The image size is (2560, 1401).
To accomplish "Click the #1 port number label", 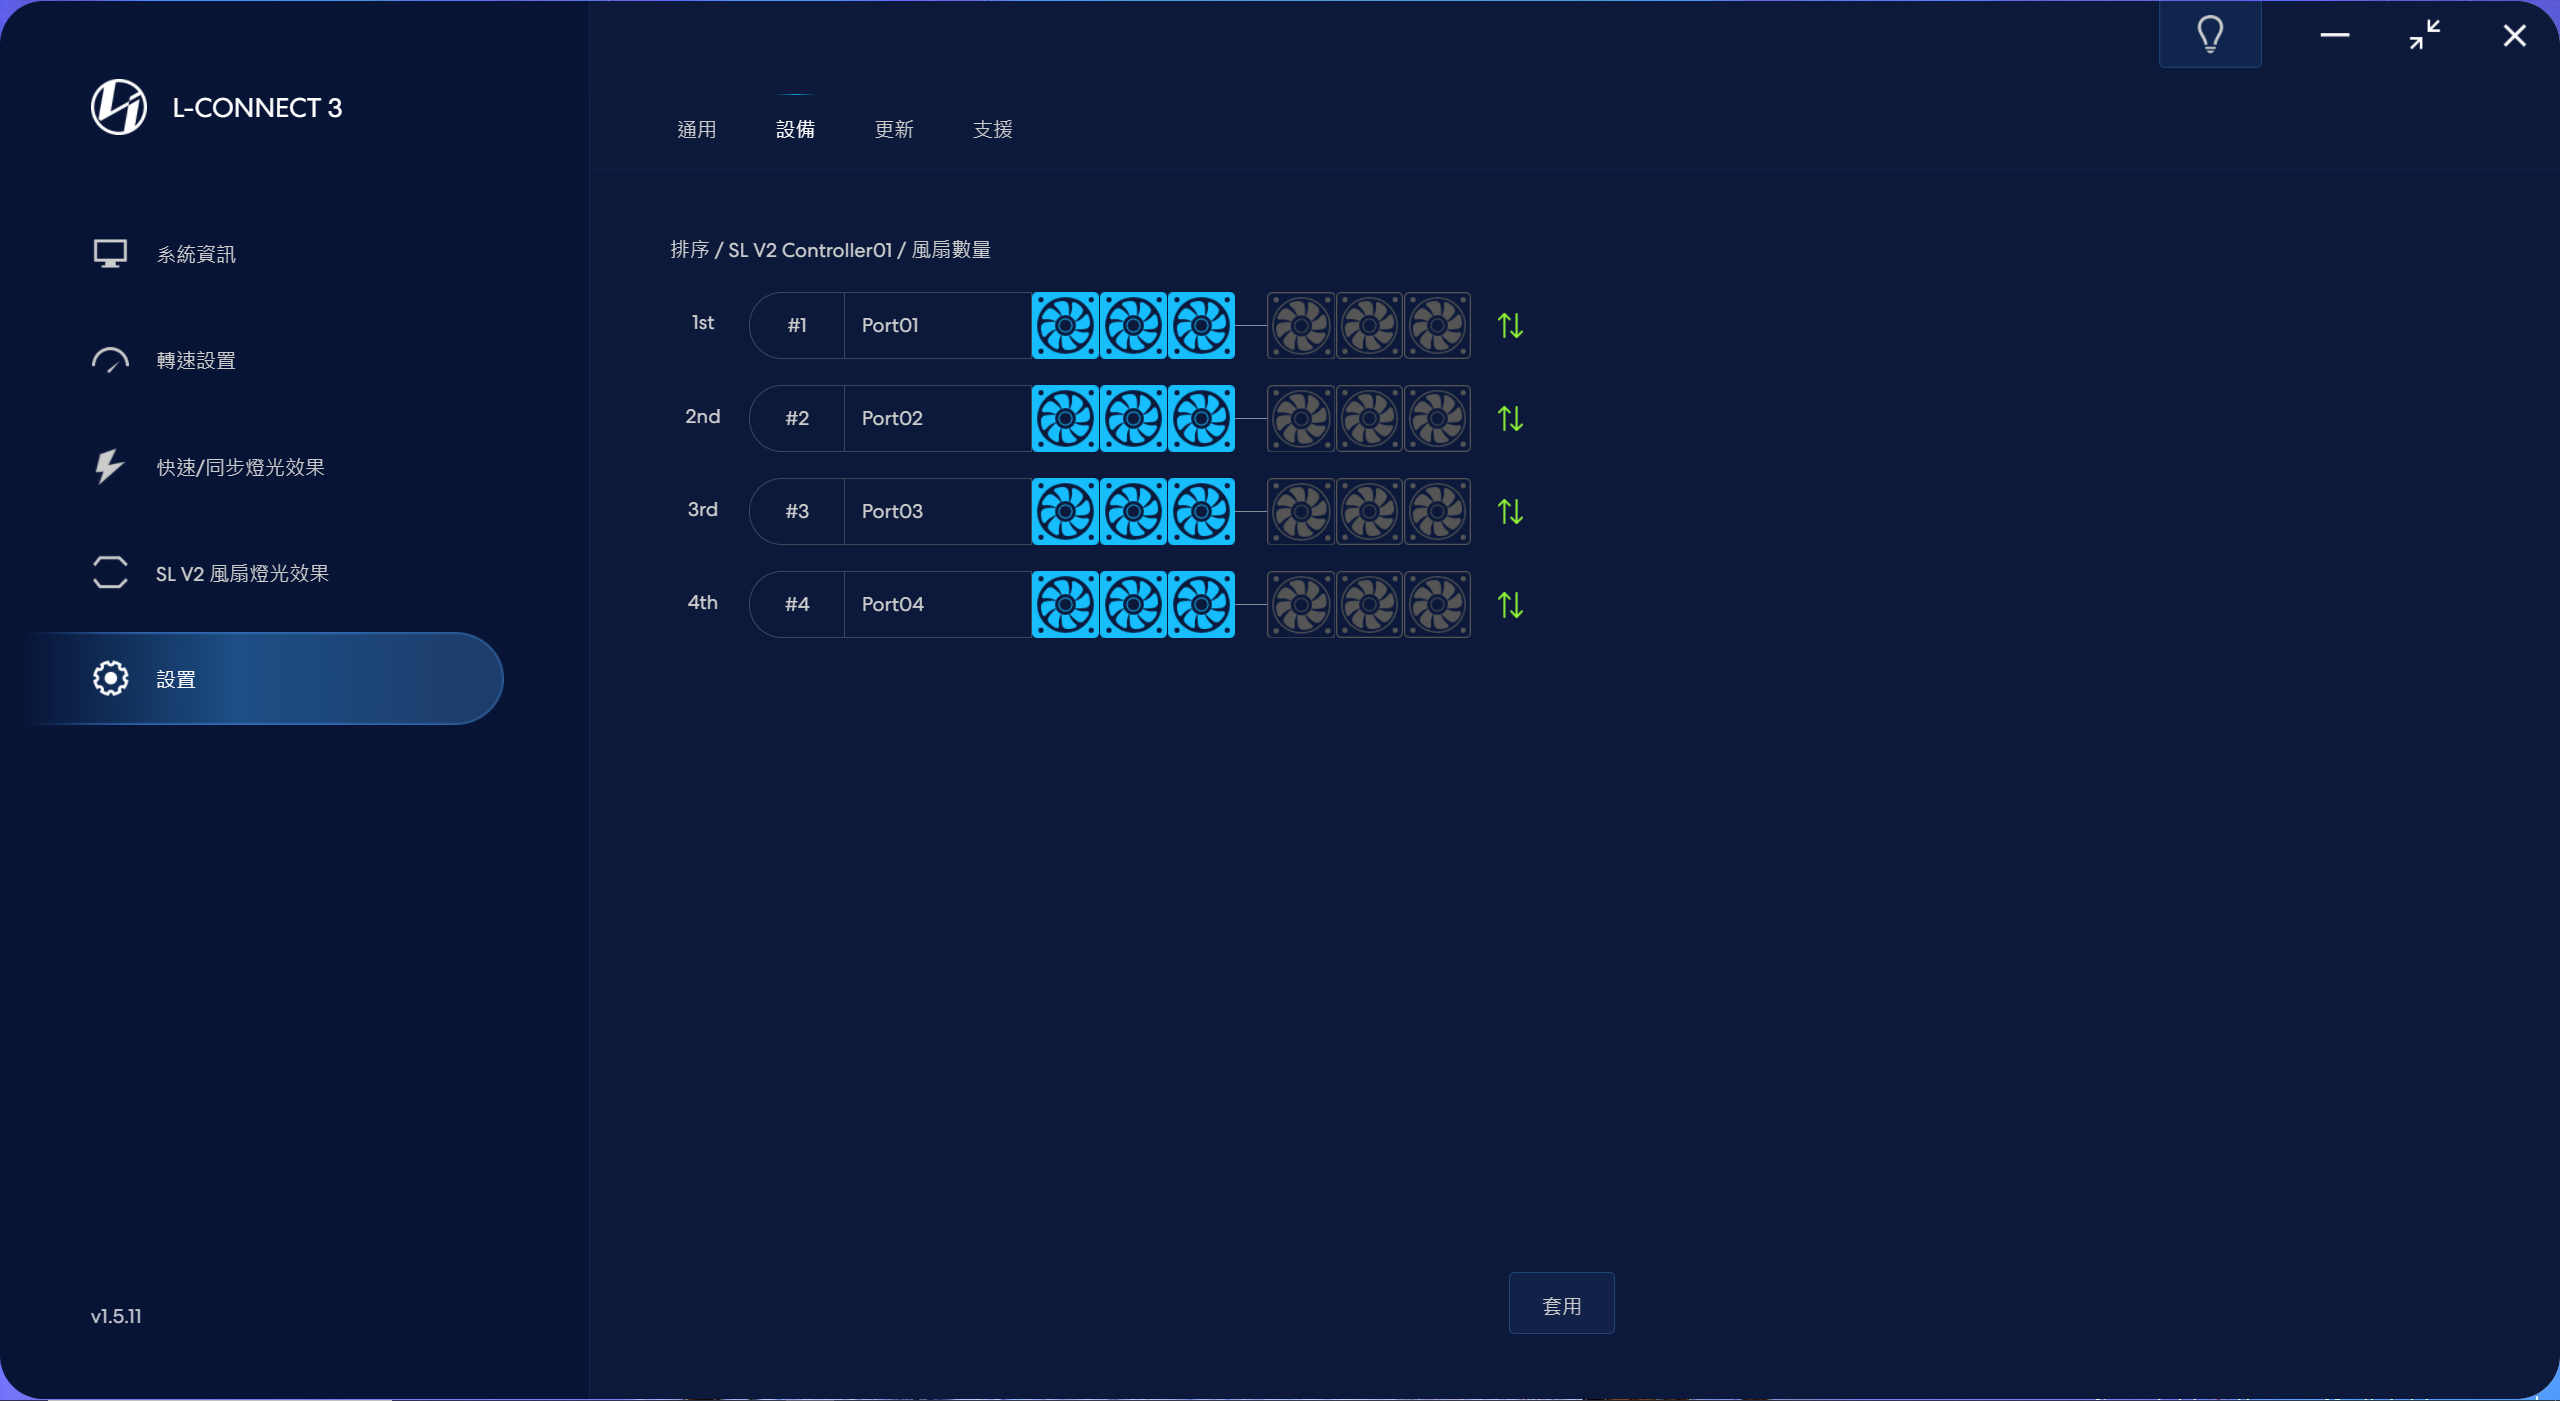I will point(797,326).
